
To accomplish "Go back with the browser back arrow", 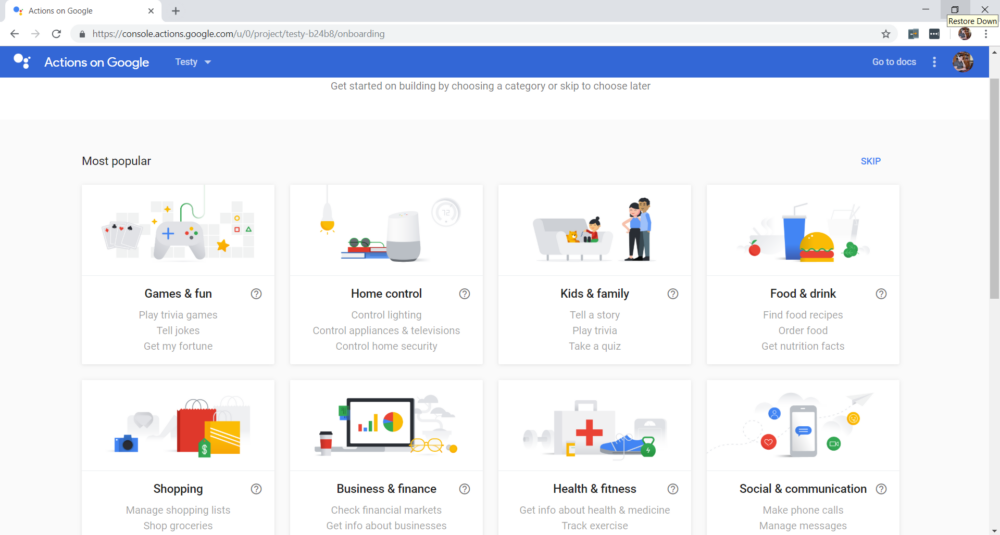I will pos(15,34).
